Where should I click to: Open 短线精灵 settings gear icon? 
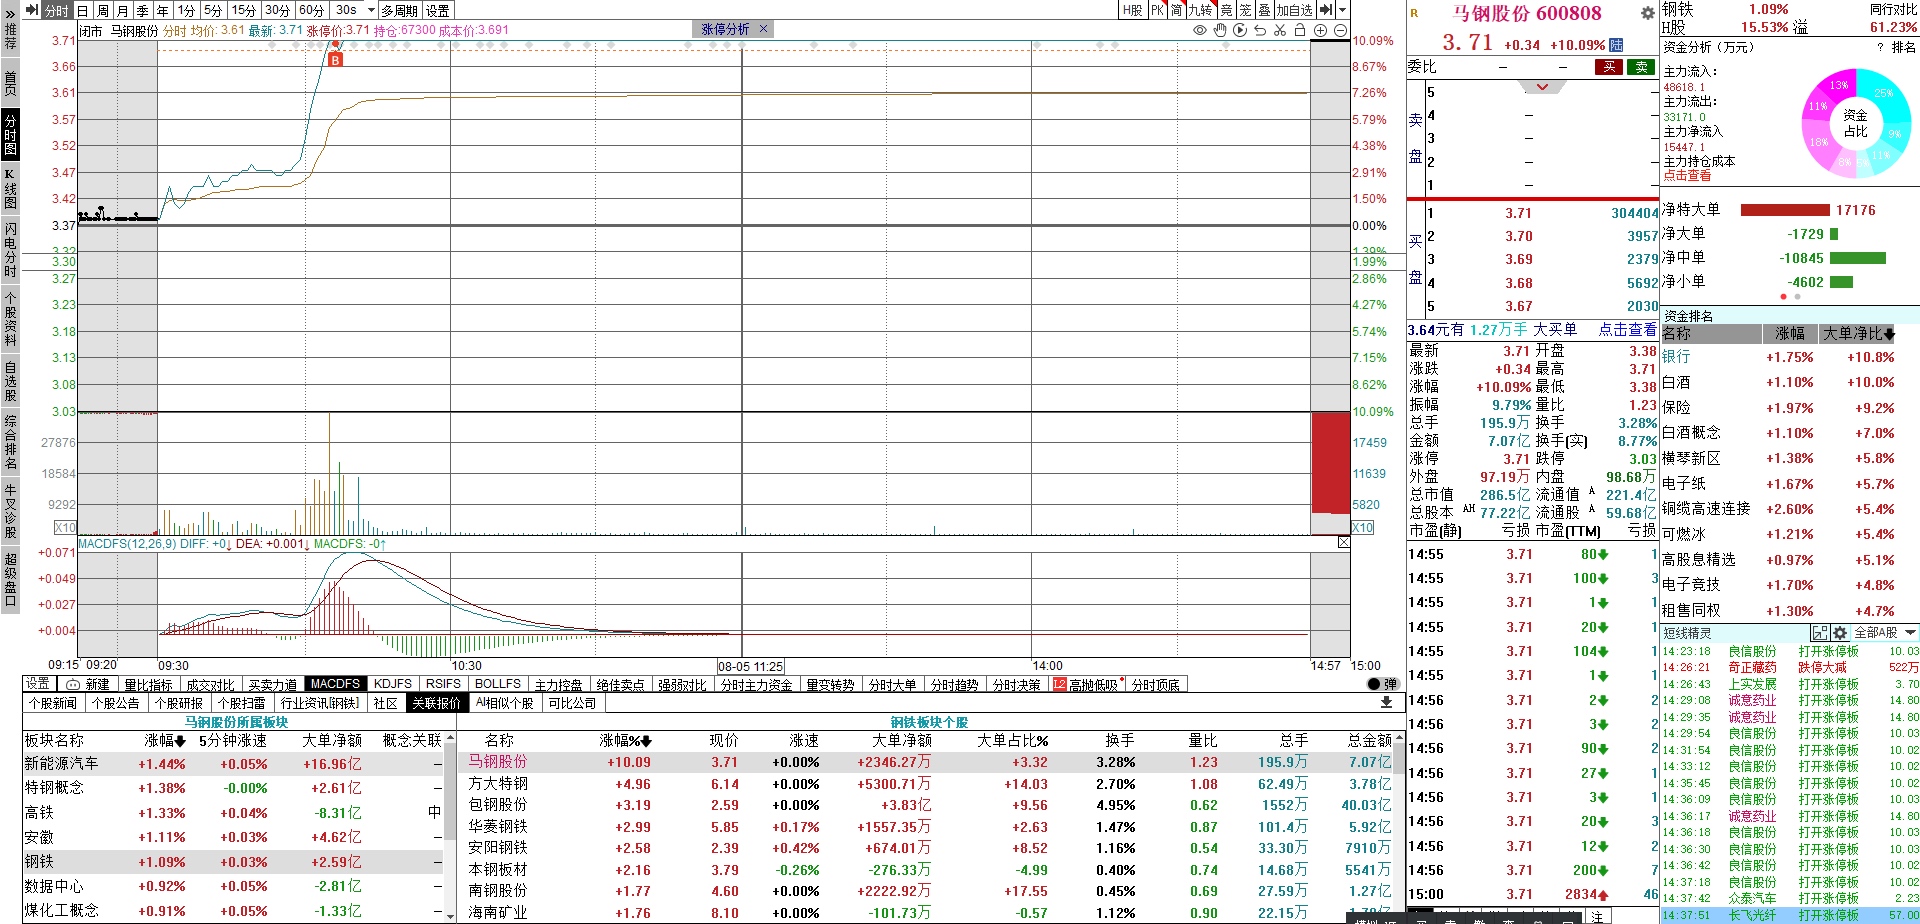click(x=1840, y=633)
